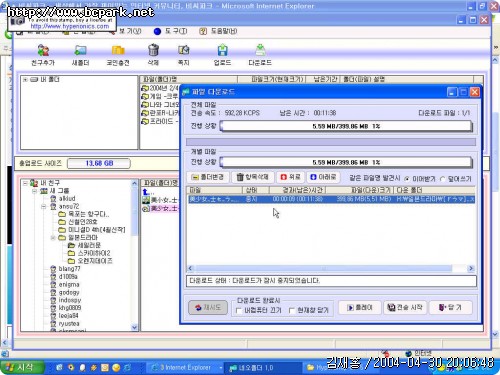Check the 현재창 닫기 checkbox

pyautogui.click(x=292, y=310)
